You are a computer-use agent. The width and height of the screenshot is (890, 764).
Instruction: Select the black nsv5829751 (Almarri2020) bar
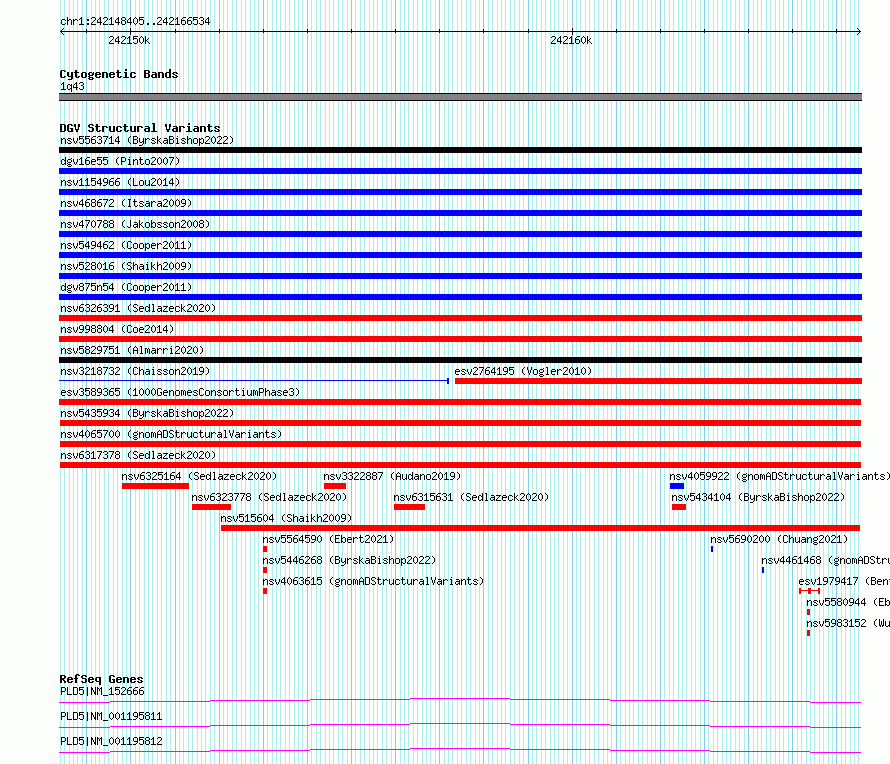(x=460, y=360)
